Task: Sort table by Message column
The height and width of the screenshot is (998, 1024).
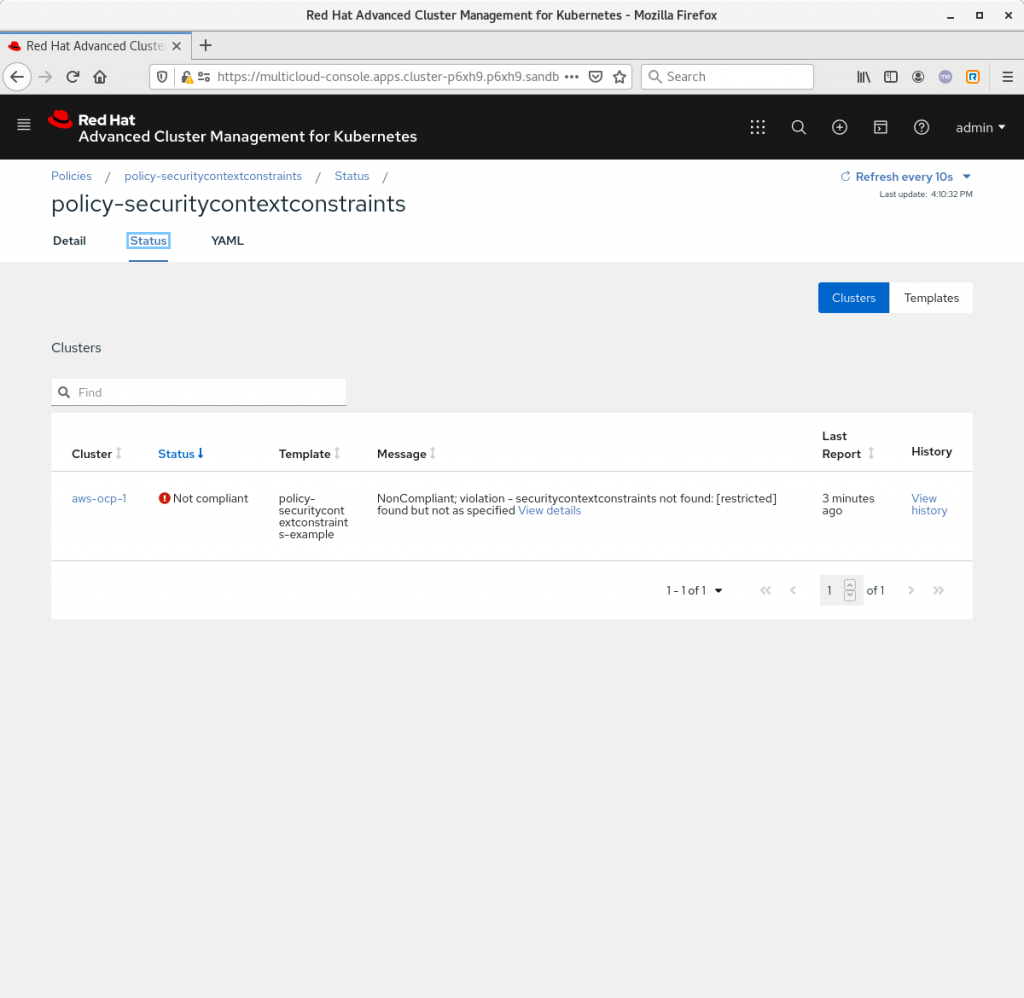Action: tap(406, 454)
